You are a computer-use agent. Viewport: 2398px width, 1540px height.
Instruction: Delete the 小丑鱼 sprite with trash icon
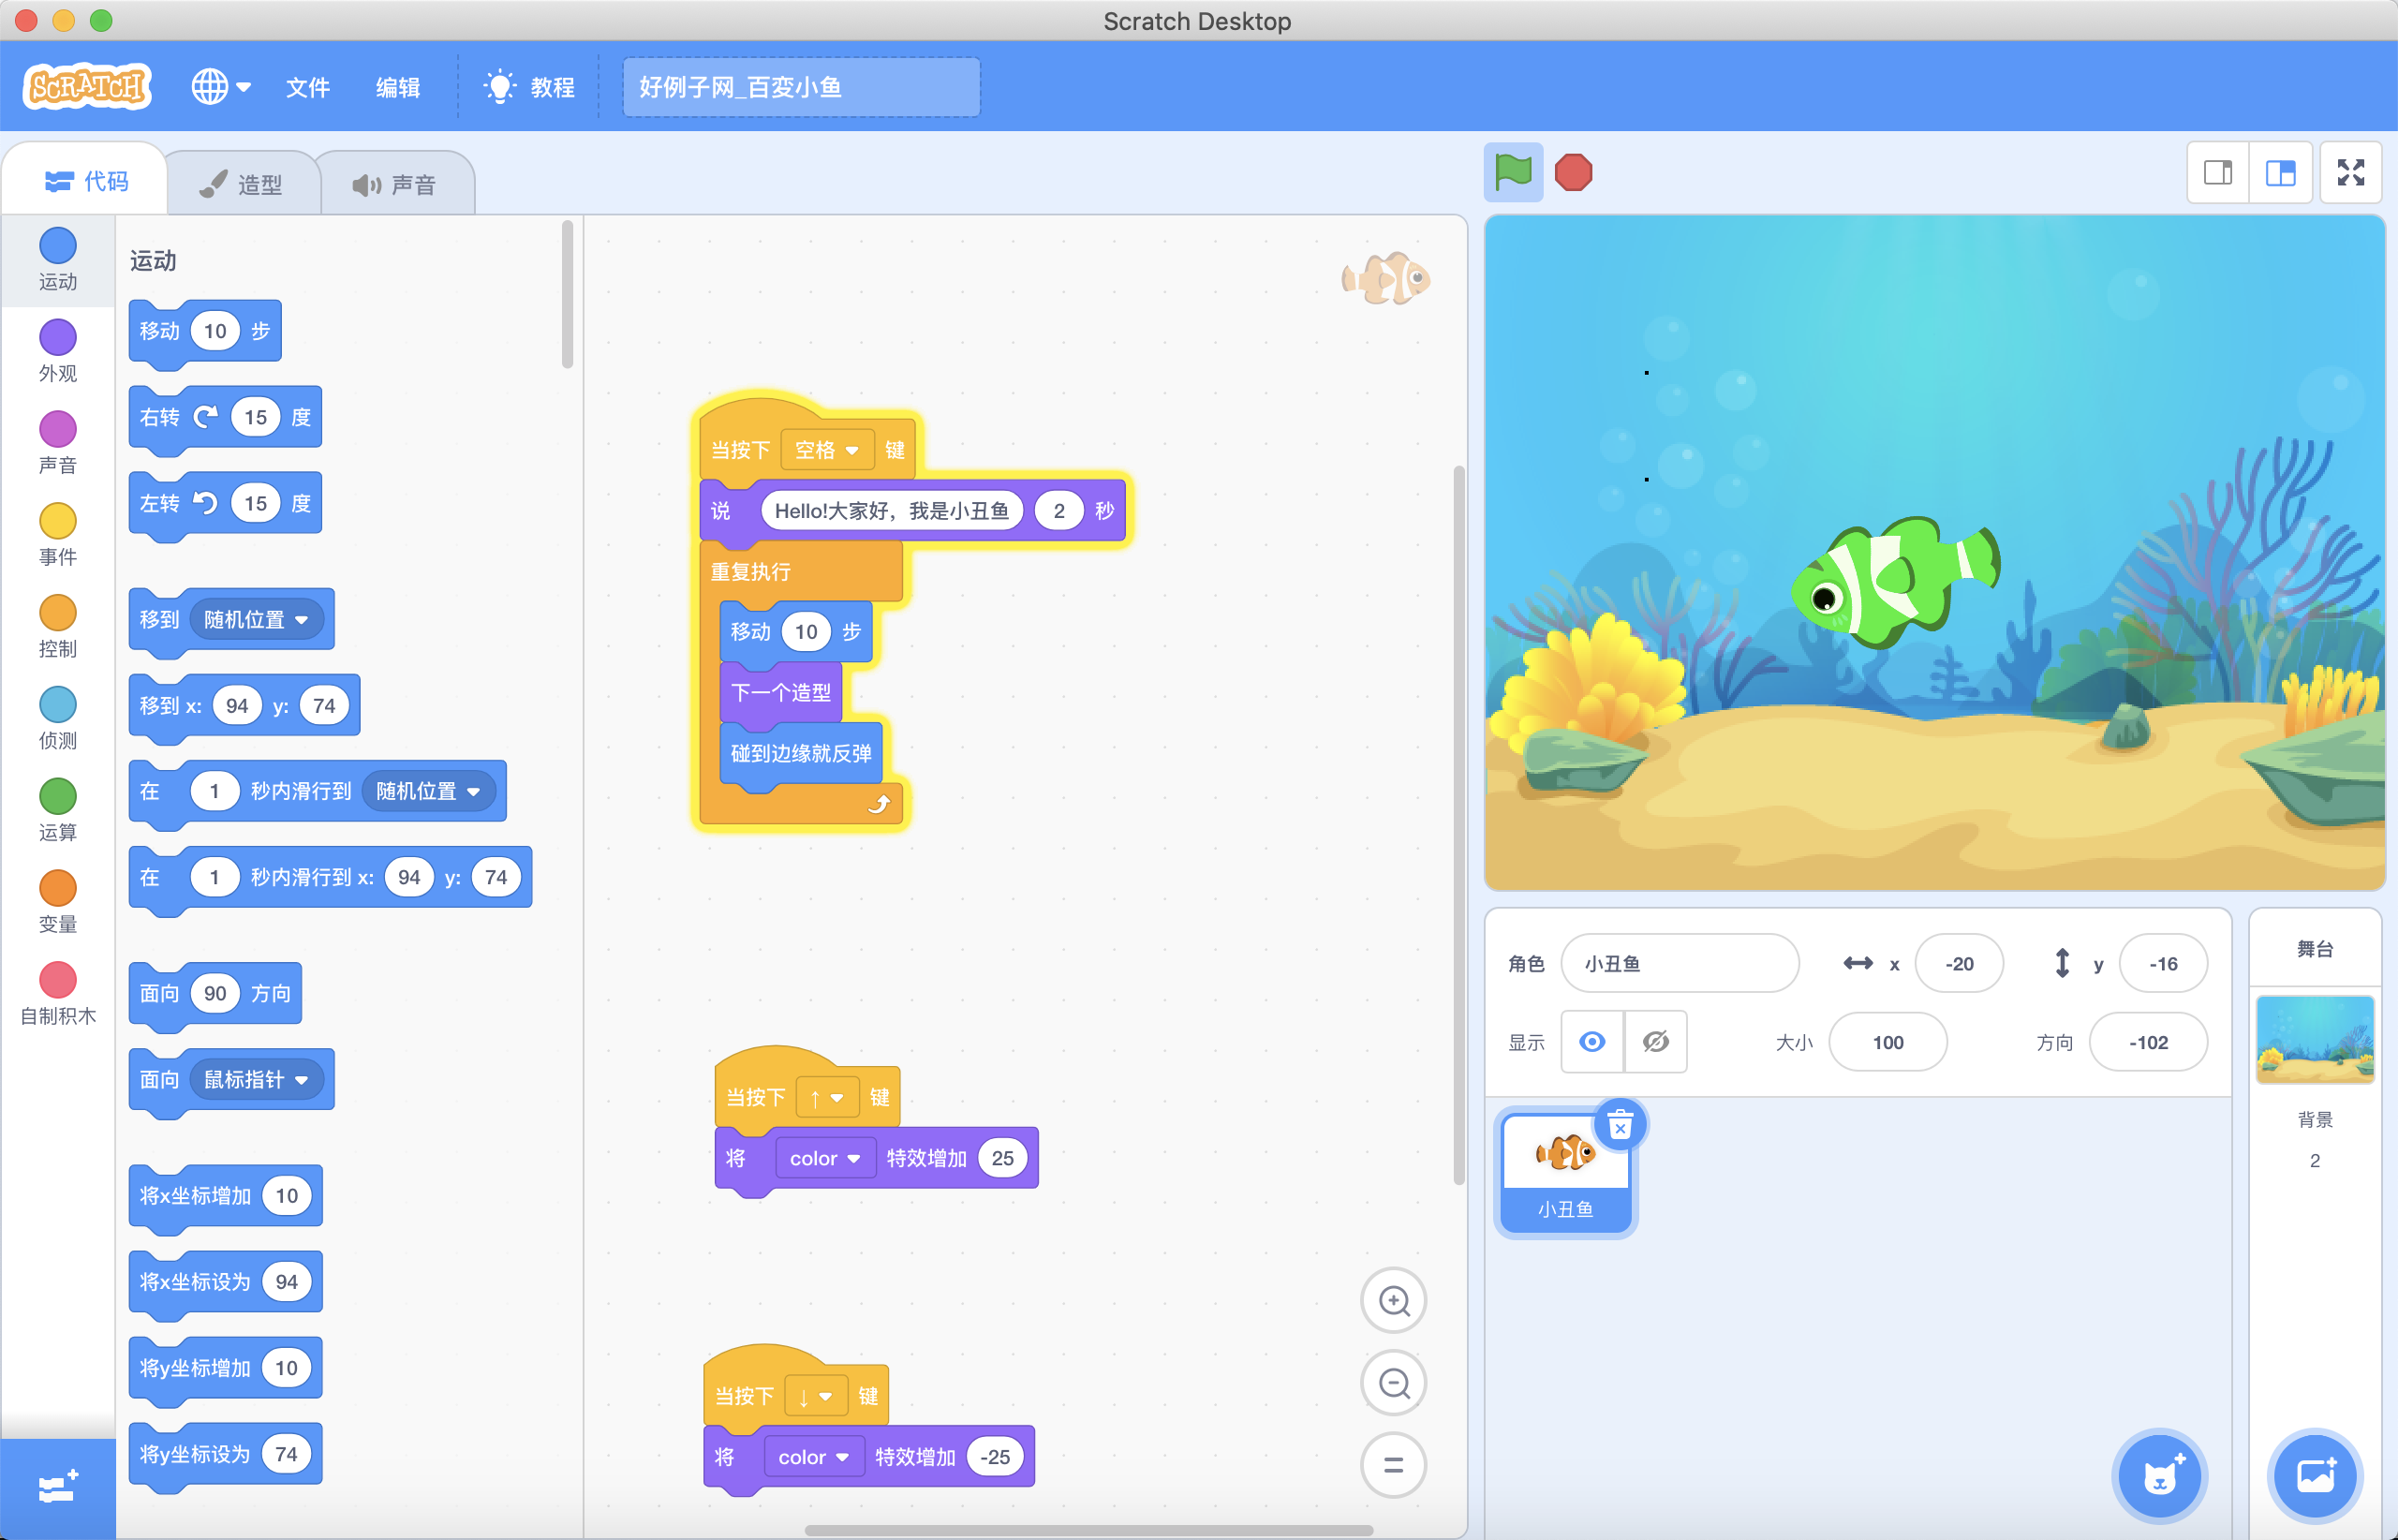click(1620, 1126)
